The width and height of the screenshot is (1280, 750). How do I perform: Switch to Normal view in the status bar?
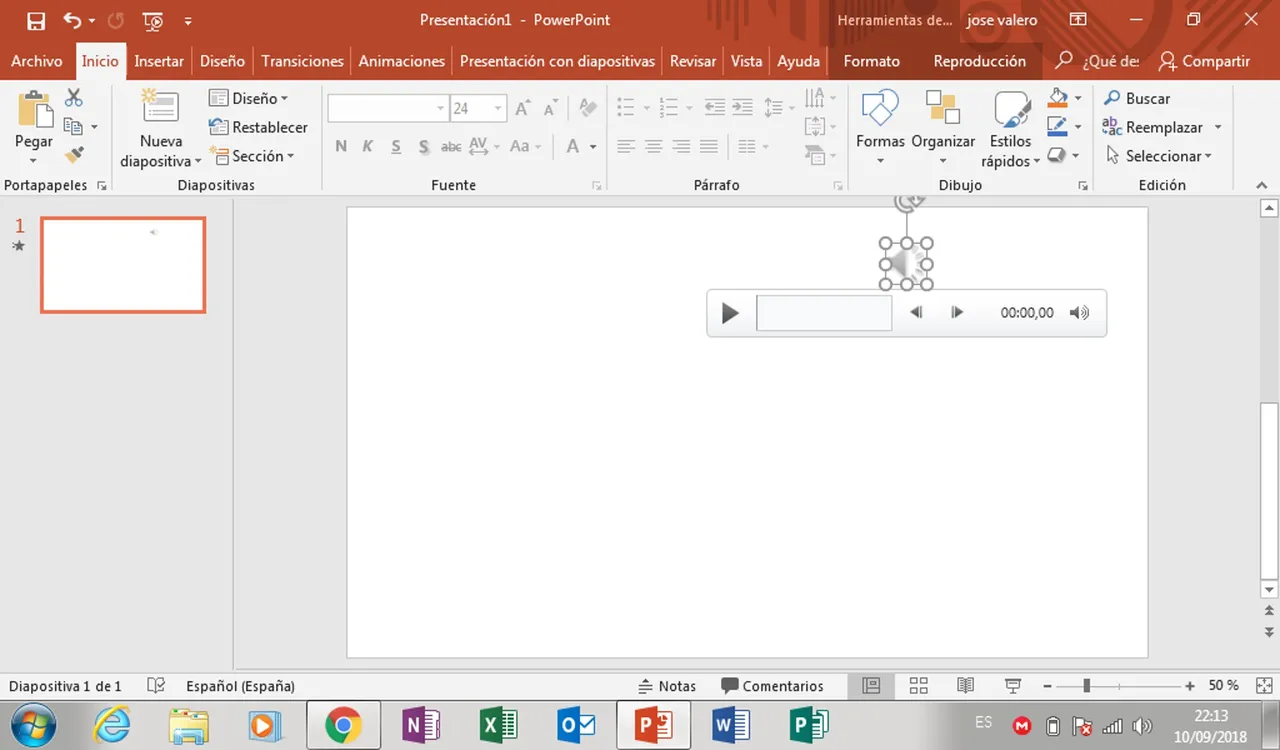pos(871,686)
